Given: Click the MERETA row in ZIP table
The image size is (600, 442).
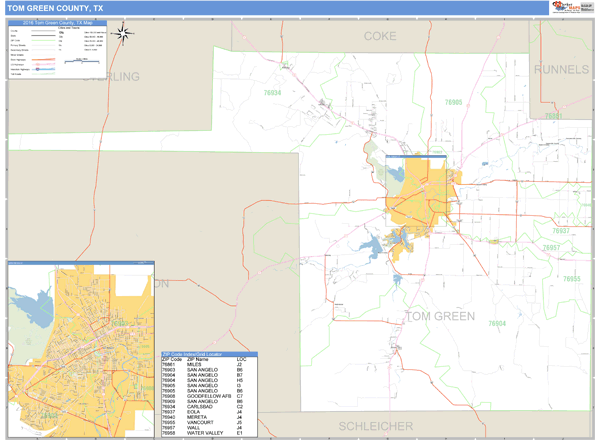Looking at the screenshot, I should pos(209,417).
